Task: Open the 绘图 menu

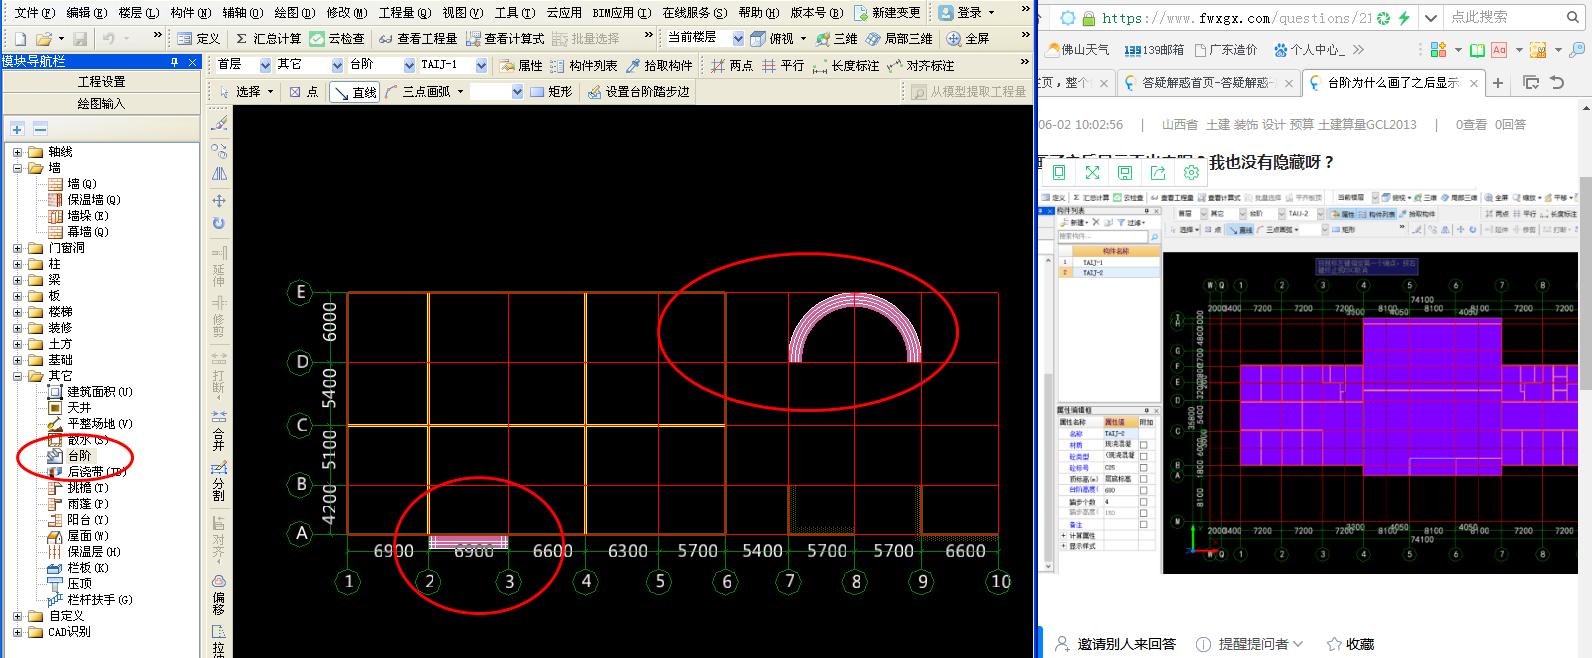Action: (x=294, y=12)
